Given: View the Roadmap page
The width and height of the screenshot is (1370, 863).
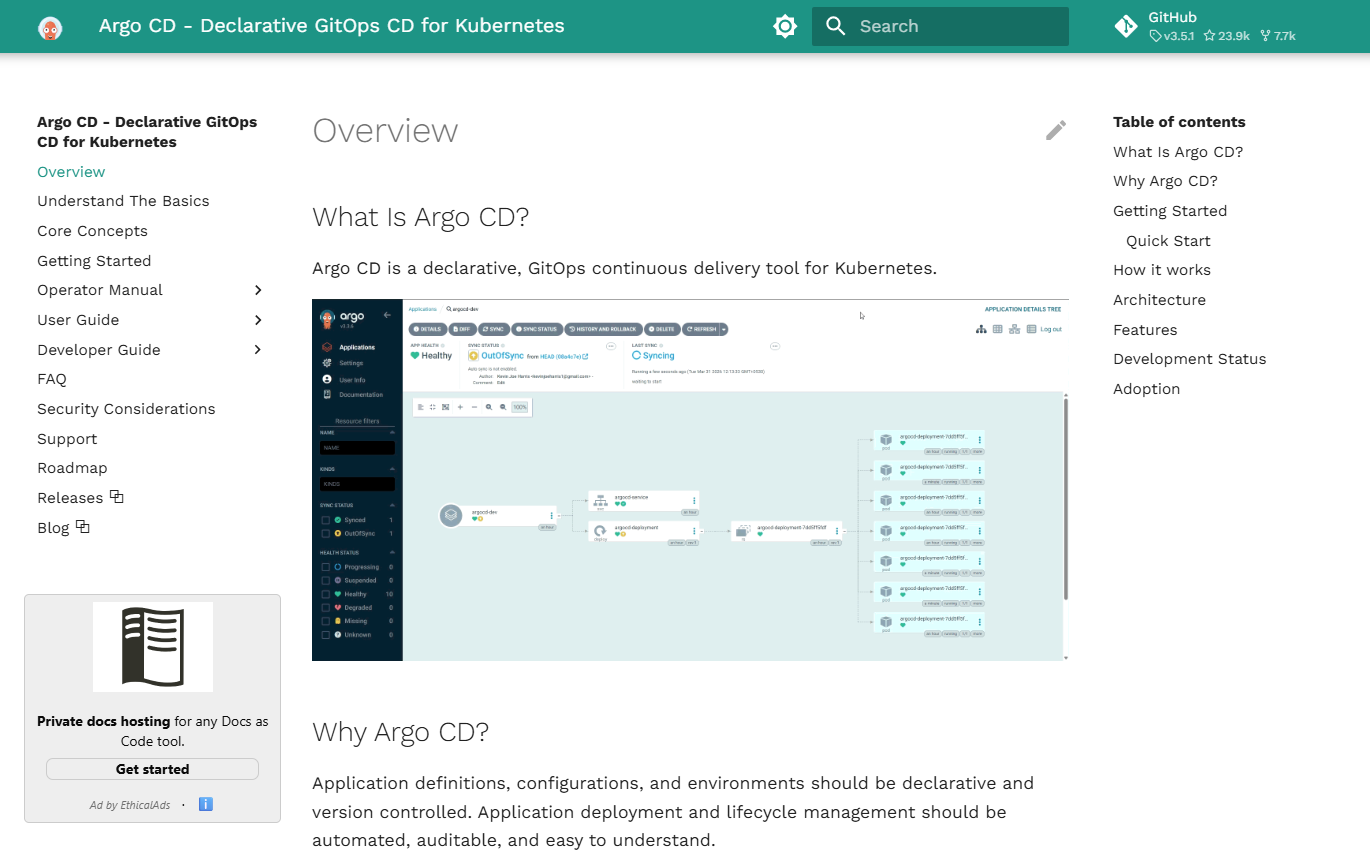Looking at the screenshot, I should 72,468.
